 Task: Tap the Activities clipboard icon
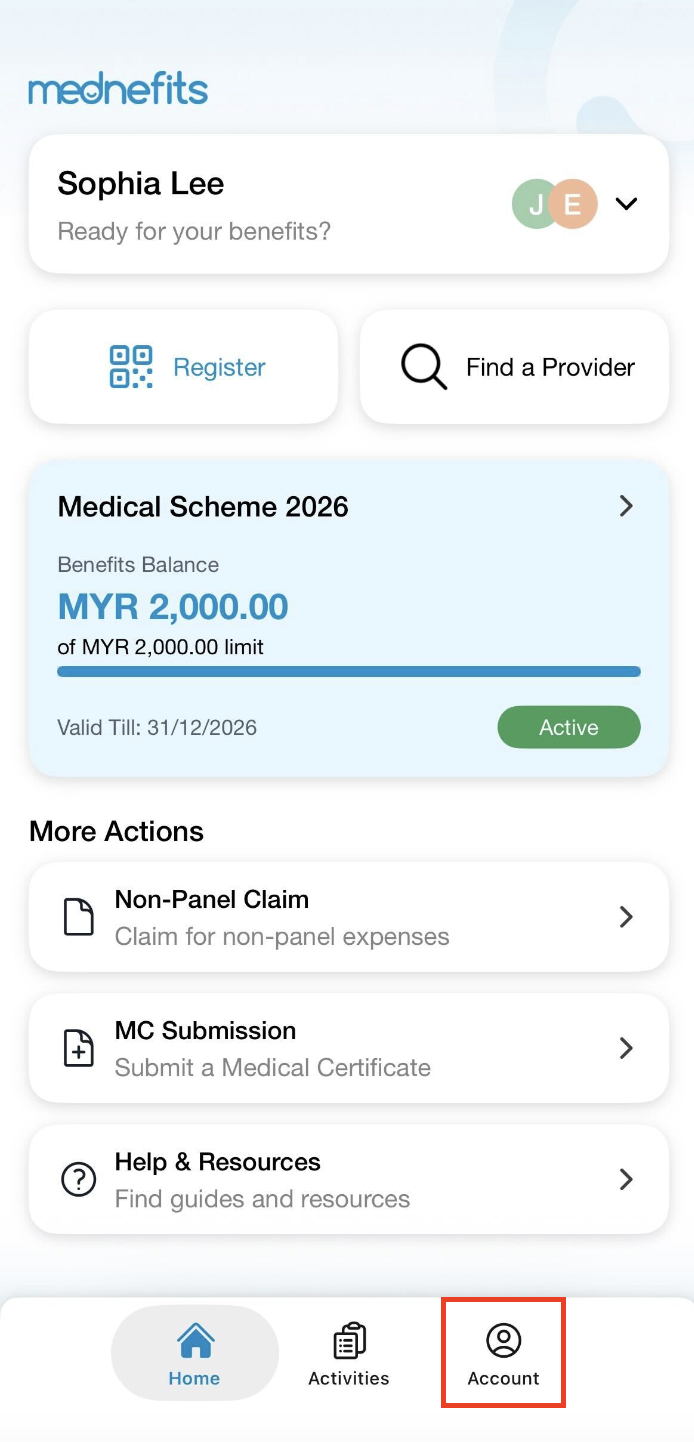349,1340
